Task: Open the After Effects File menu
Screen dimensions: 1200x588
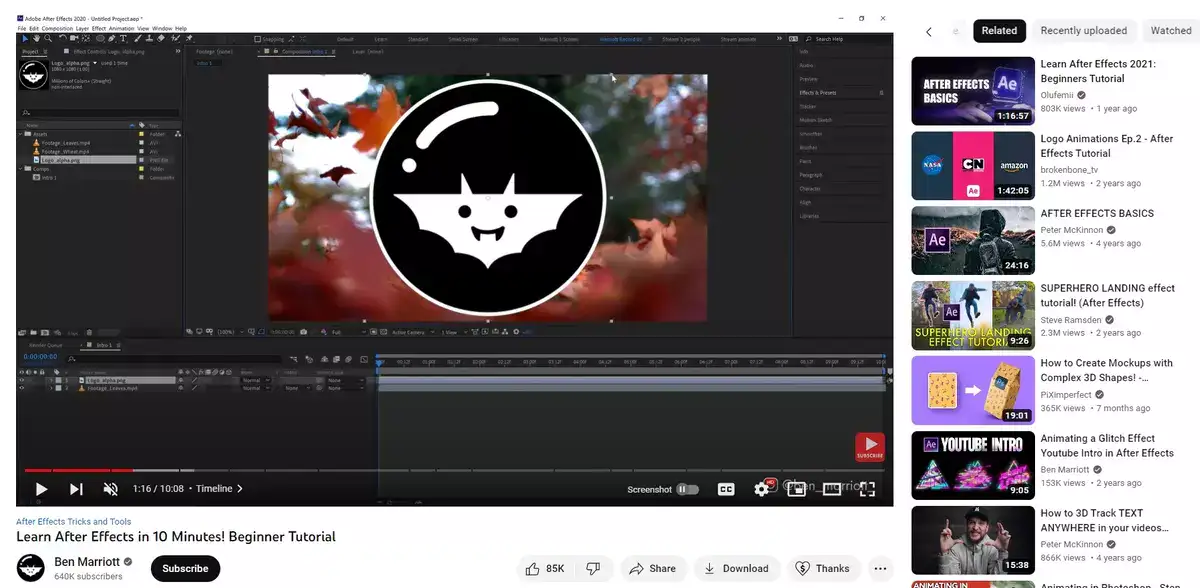Action: (x=22, y=28)
